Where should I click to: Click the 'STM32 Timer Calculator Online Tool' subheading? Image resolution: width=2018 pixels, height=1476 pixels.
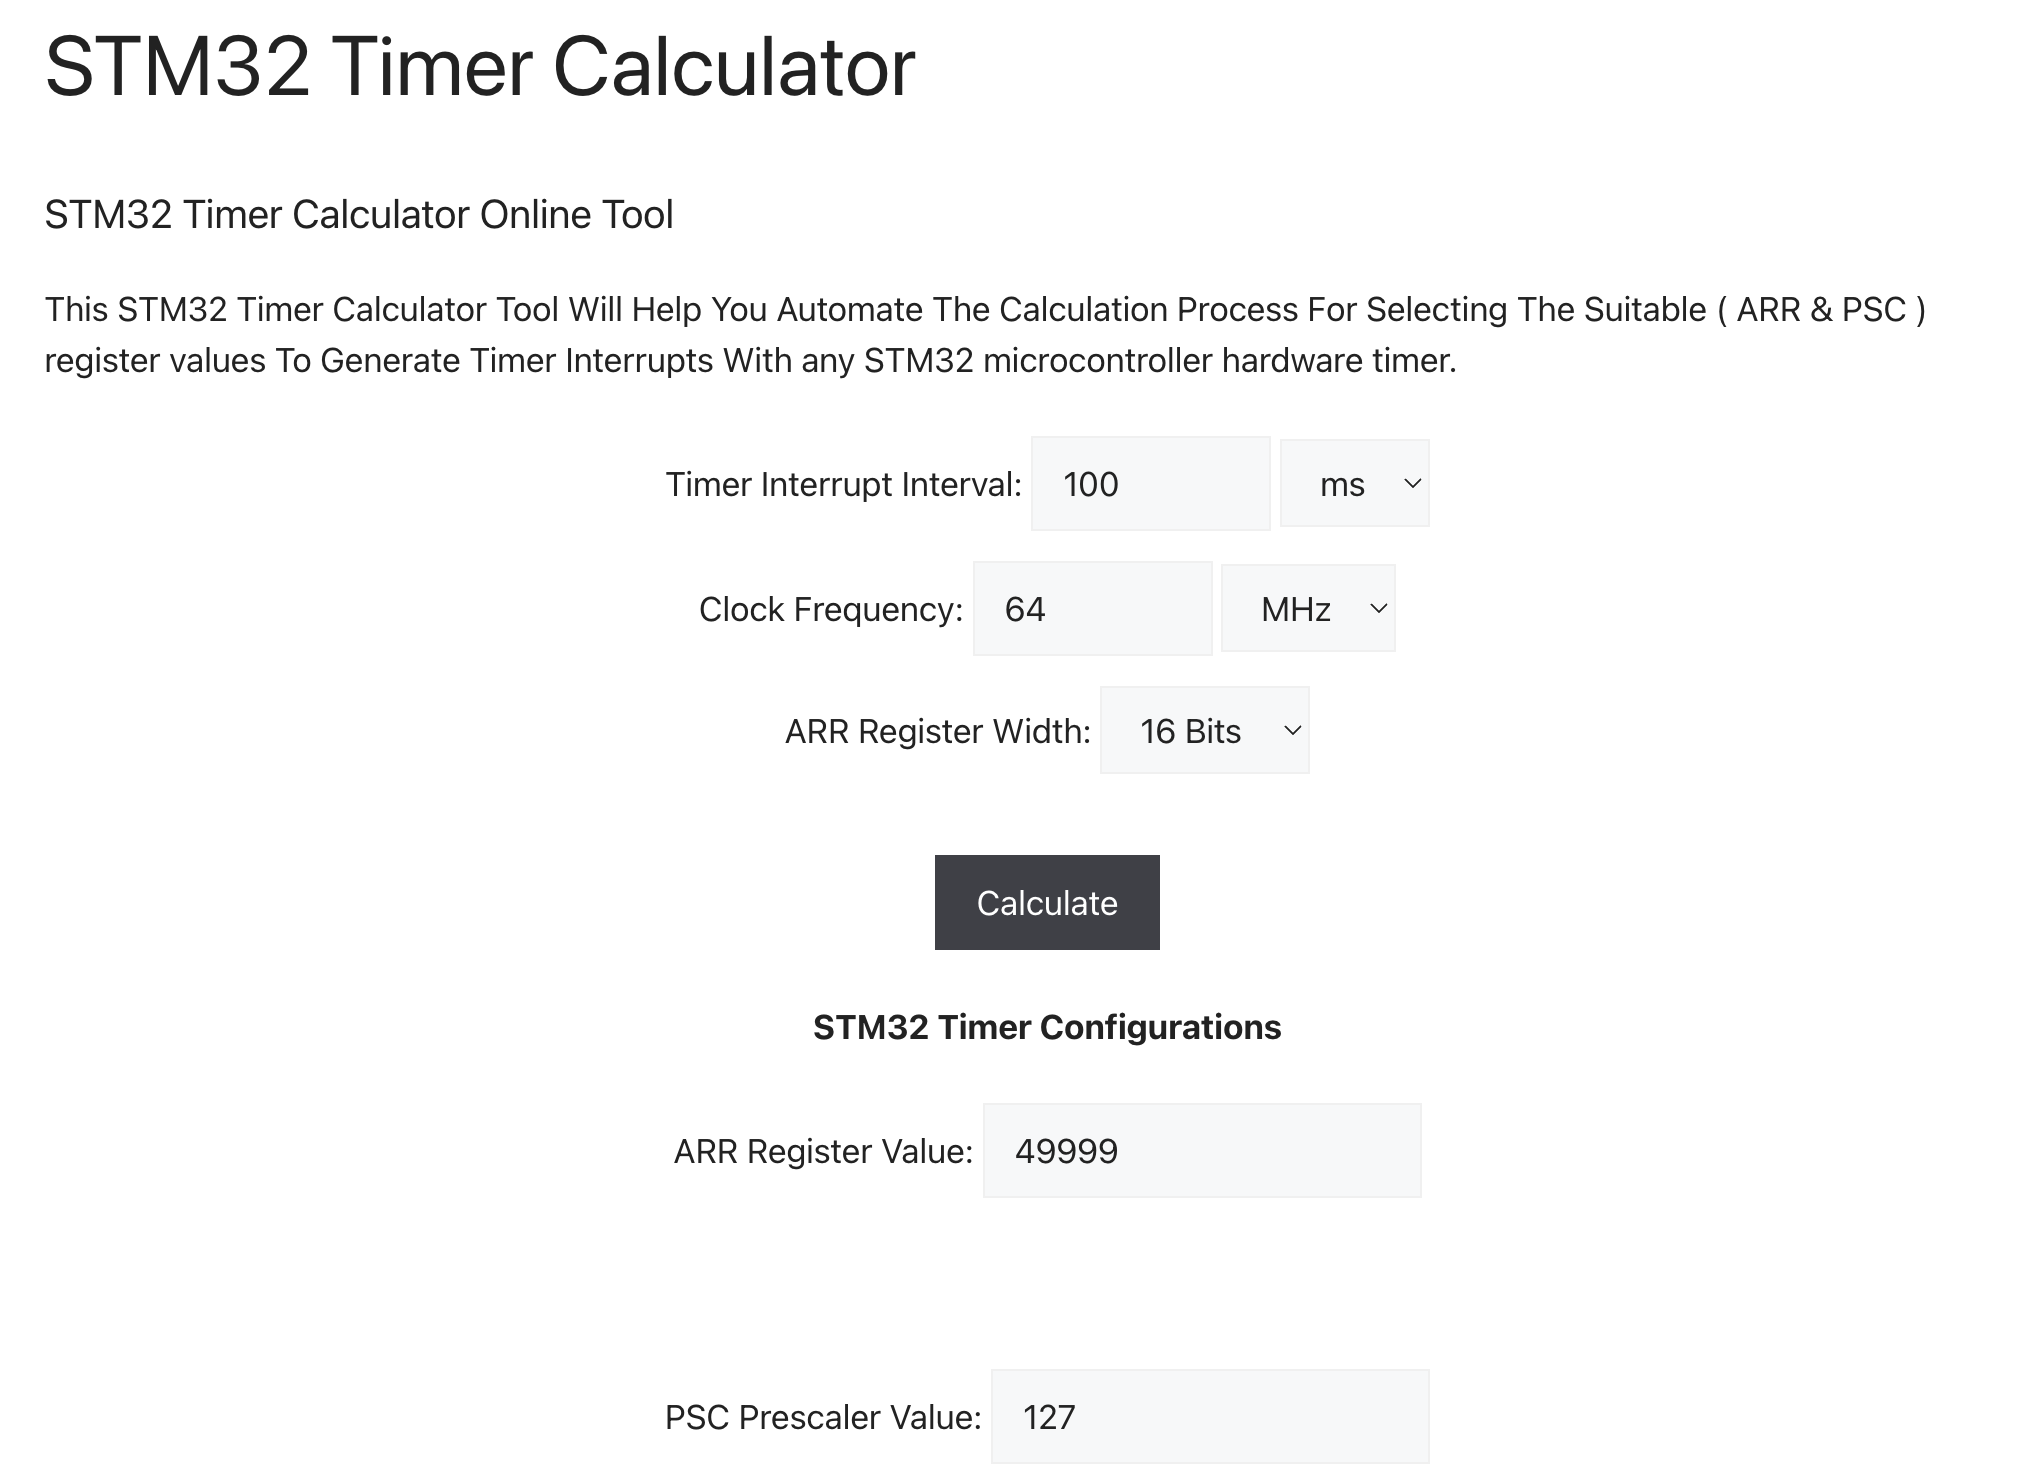pos(359,215)
